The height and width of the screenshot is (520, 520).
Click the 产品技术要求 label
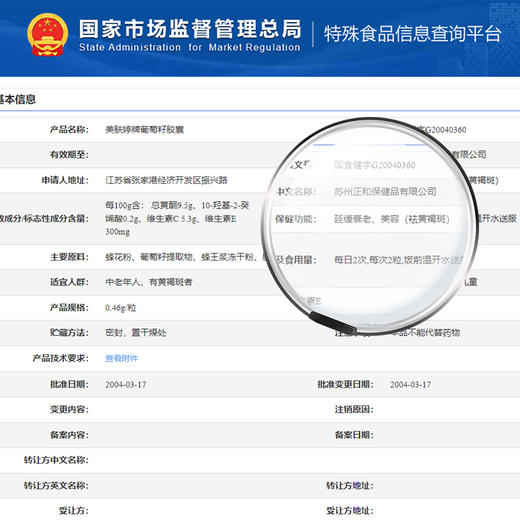[61, 358]
